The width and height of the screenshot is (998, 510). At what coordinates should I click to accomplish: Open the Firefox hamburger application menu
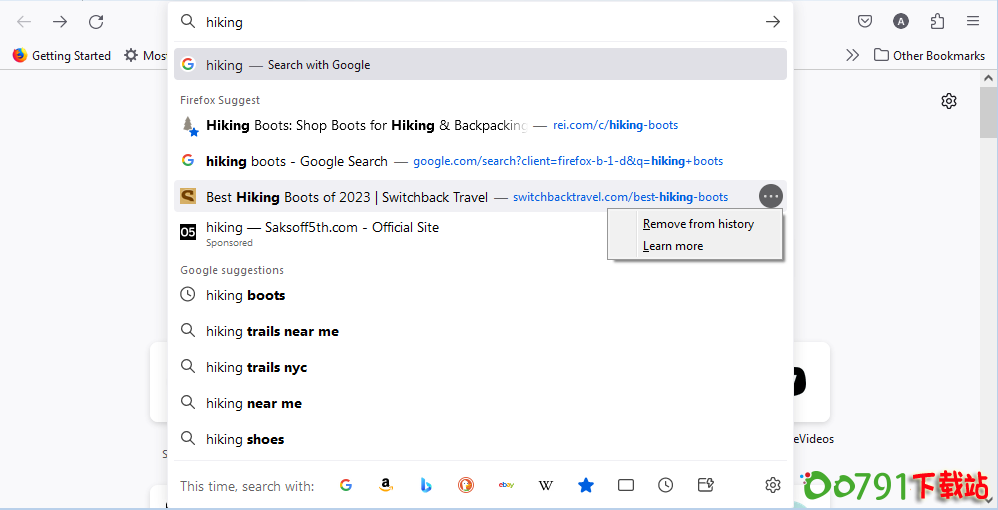pos(973,21)
